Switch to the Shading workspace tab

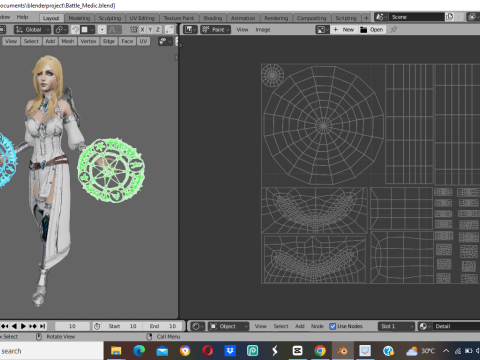tap(213, 18)
